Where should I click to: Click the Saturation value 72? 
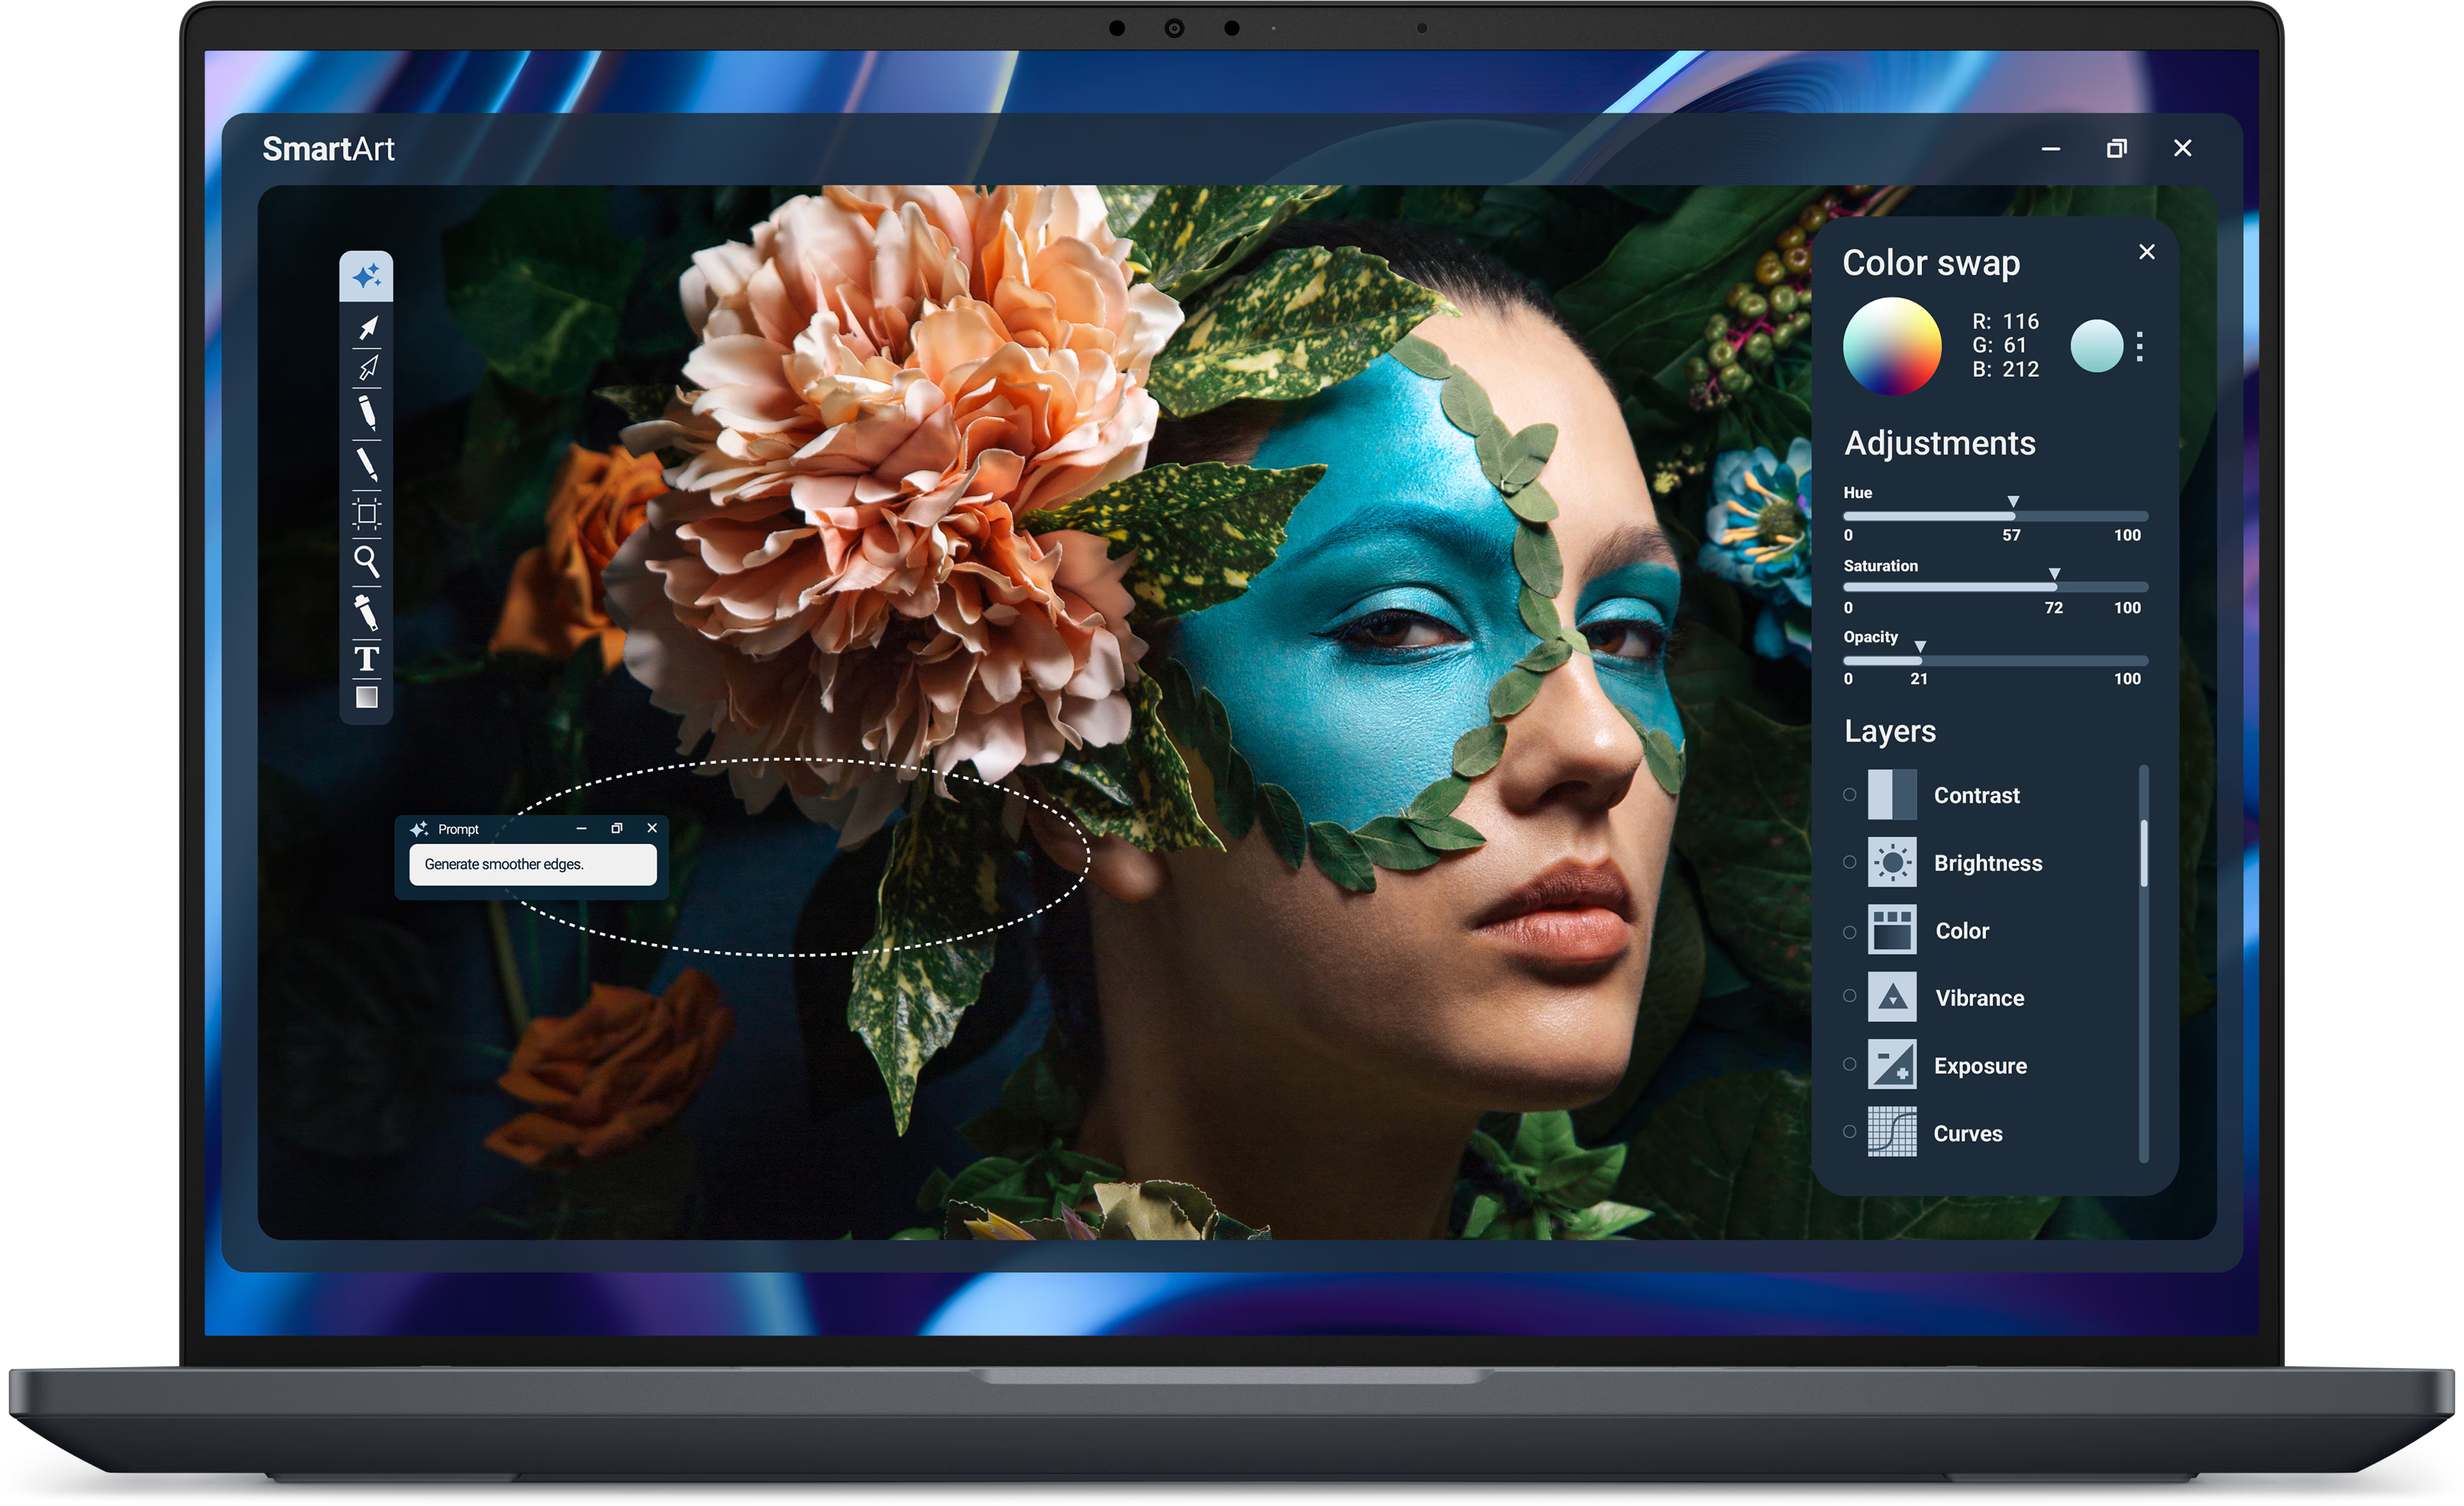(x=2053, y=608)
